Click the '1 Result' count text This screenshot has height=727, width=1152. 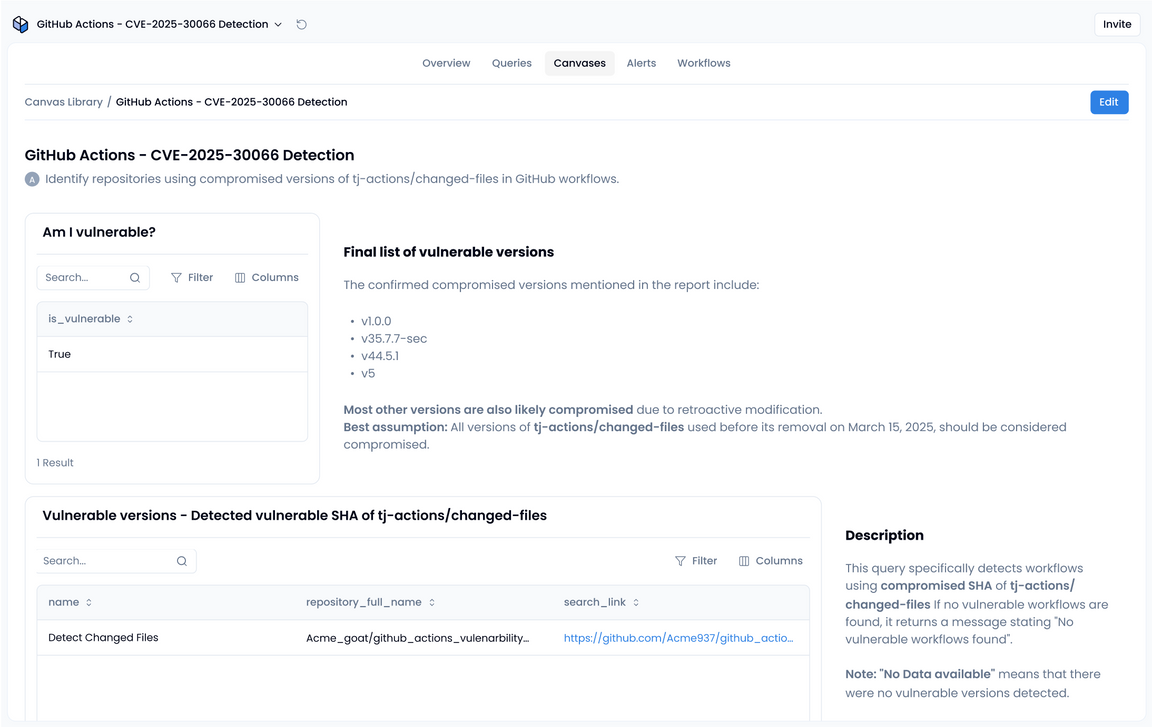(x=55, y=463)
